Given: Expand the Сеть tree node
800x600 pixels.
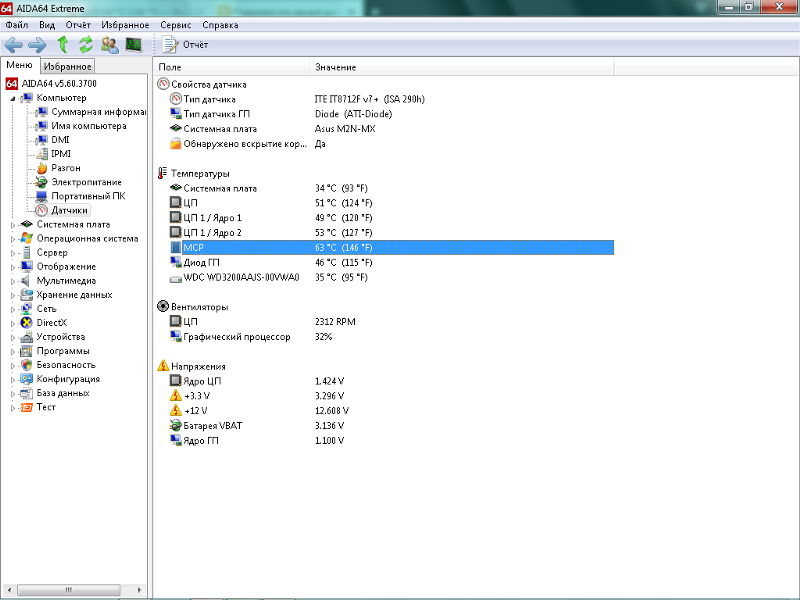Looking at the screenshot, I should pyautogui.click(x=13, y=309).
